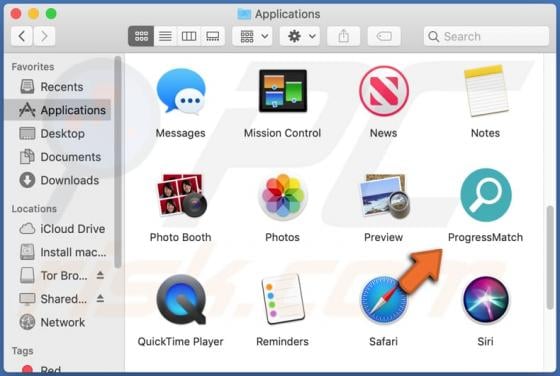560x376 pixels.
Task: Select Applications in the sidebar
Action: point(57,110)
